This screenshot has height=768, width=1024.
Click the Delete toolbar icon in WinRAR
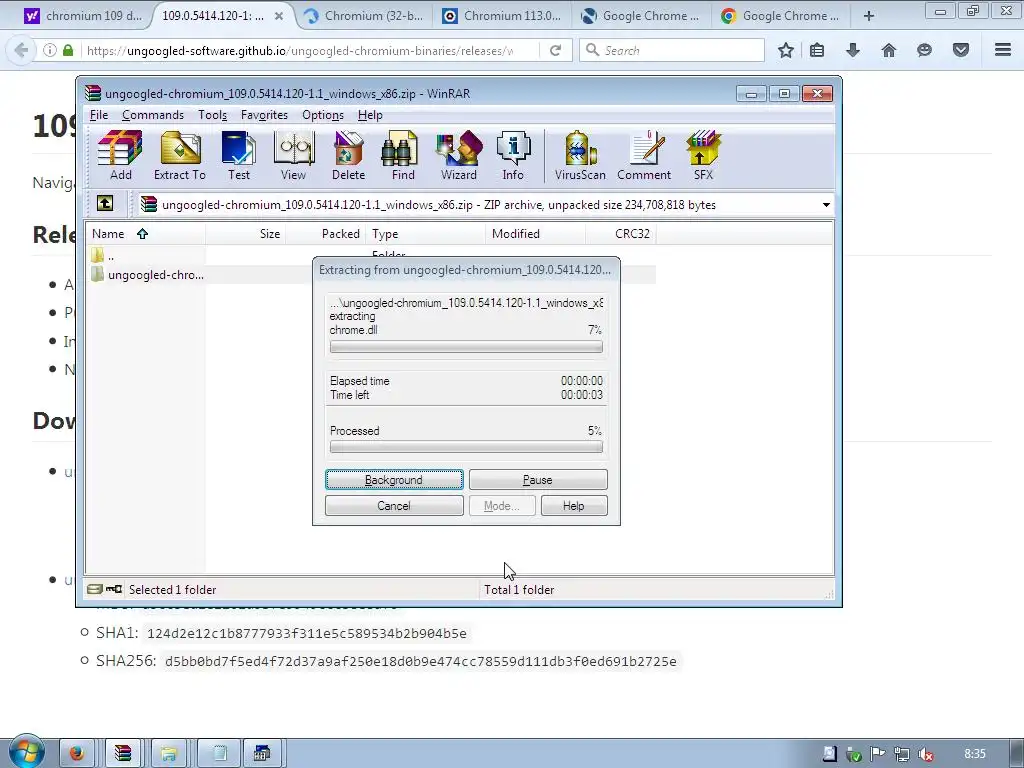[348, 155]
